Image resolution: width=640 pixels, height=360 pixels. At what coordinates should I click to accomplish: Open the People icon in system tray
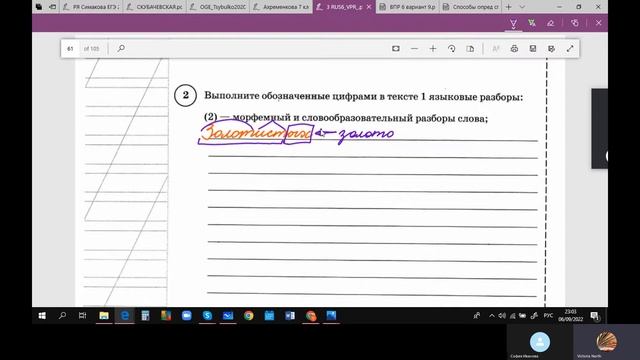click(x=476, y=316)
